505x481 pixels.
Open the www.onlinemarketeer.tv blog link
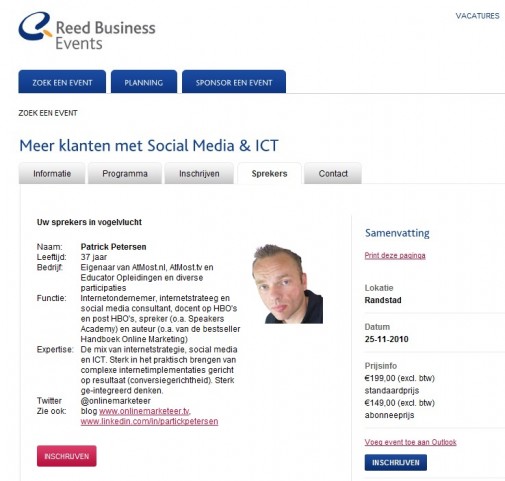145,411
